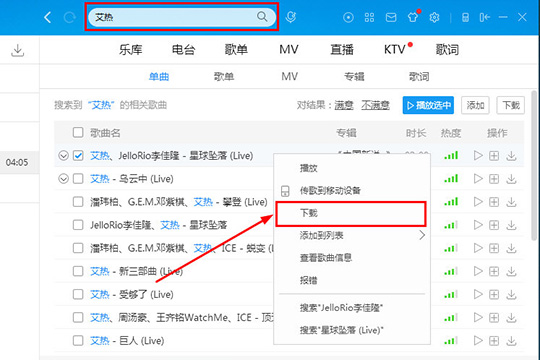This screenshot has width=540, height=360.
Task: Click the vertical scrollbar of results list
Action: pyautogui.click(x=534, y=165)
